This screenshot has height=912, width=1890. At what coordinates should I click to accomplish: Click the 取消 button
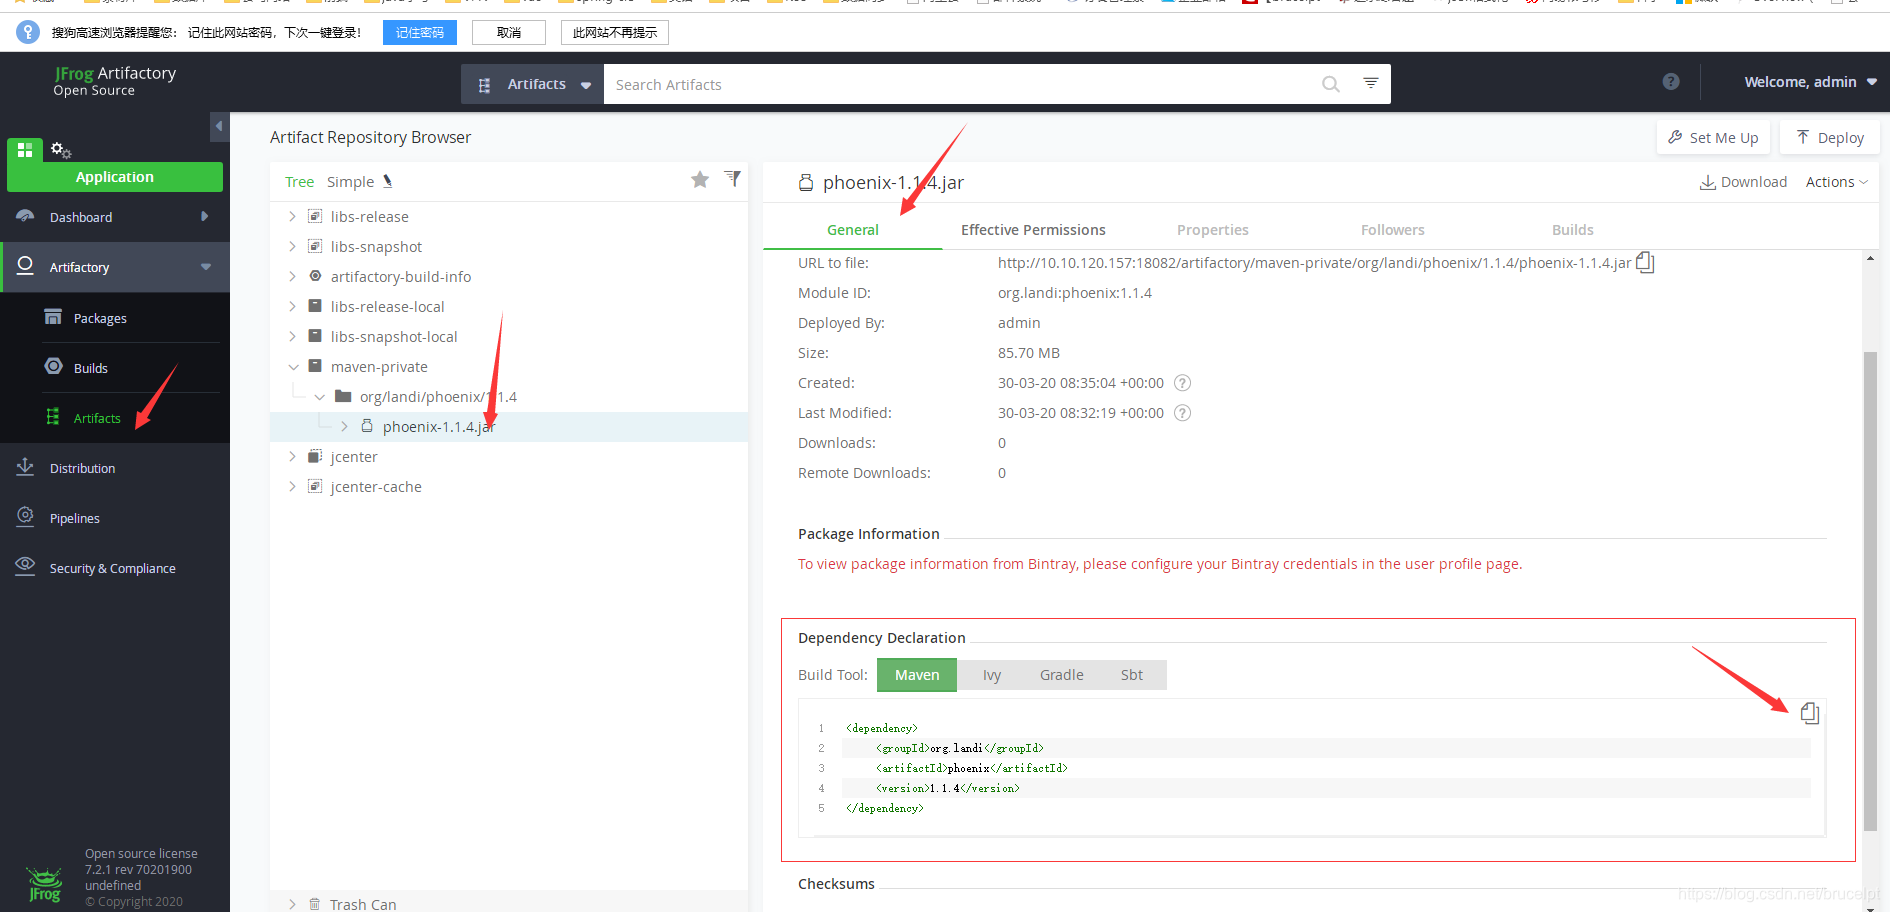509,32
